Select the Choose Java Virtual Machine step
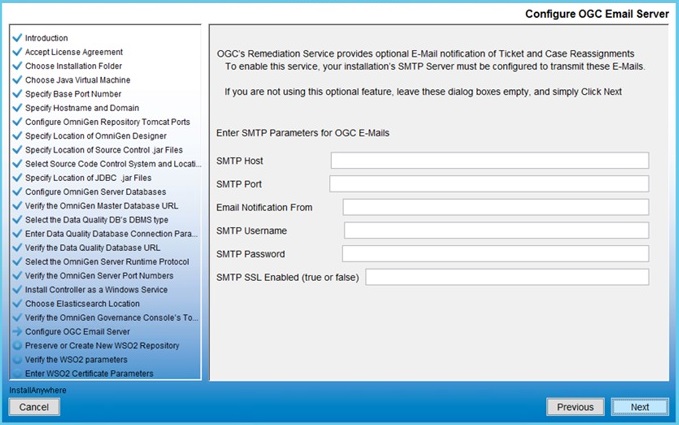 pyautogui.click(x=78, y=80)
